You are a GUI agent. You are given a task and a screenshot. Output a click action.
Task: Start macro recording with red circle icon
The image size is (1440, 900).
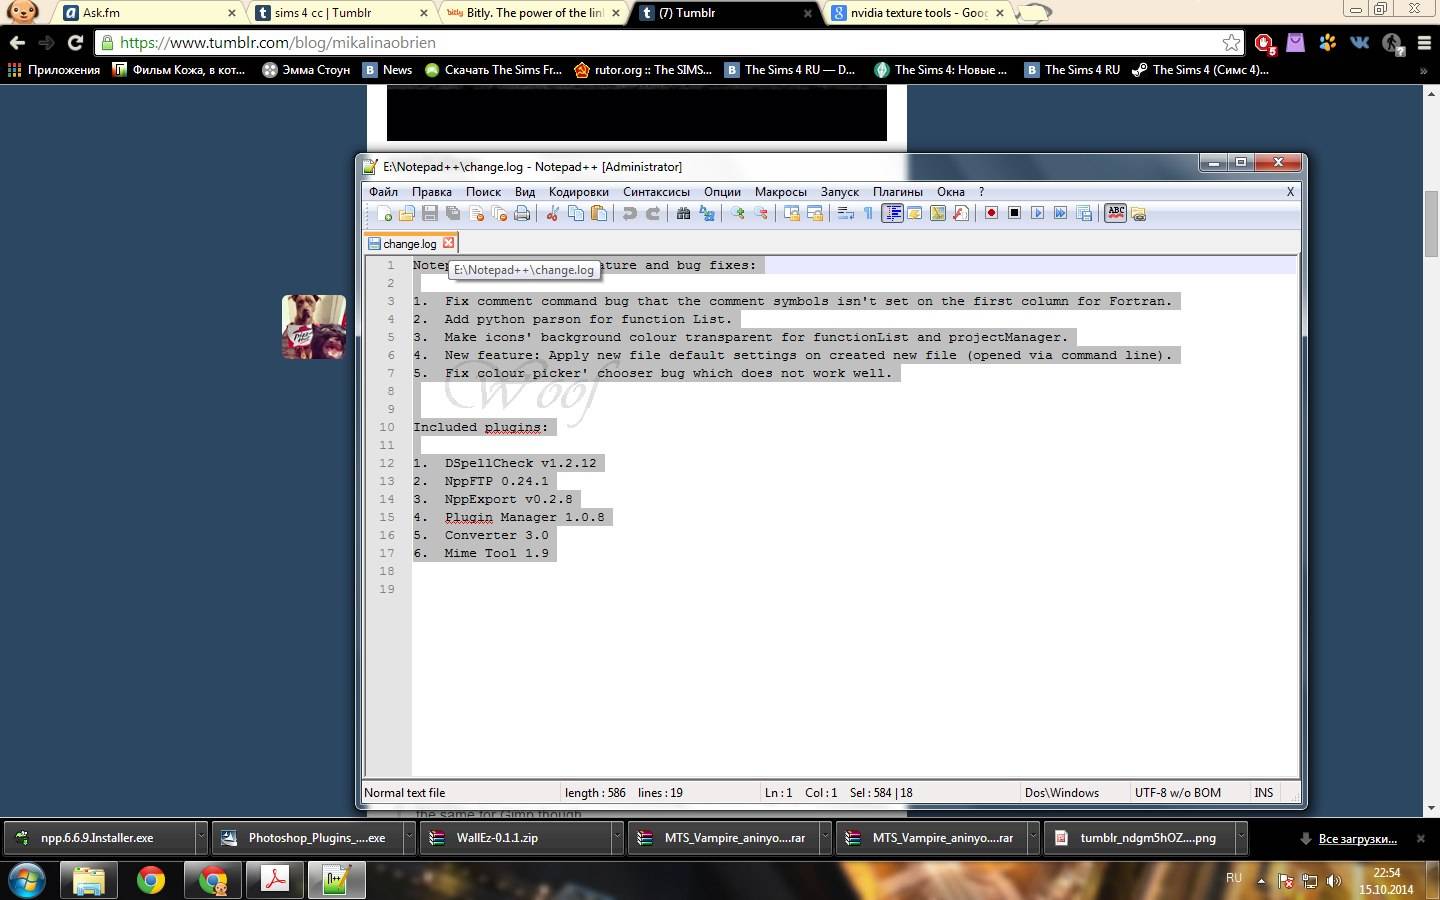pyautogui.click(x=991, y=213)
